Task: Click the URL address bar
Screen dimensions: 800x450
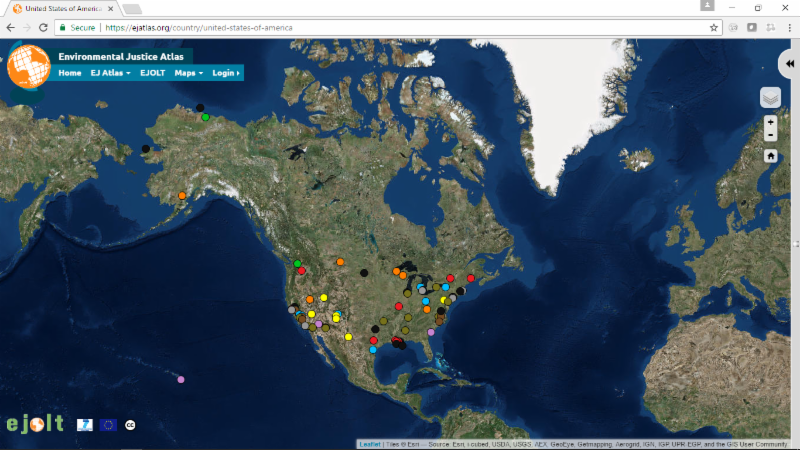Action: (400, 27)
